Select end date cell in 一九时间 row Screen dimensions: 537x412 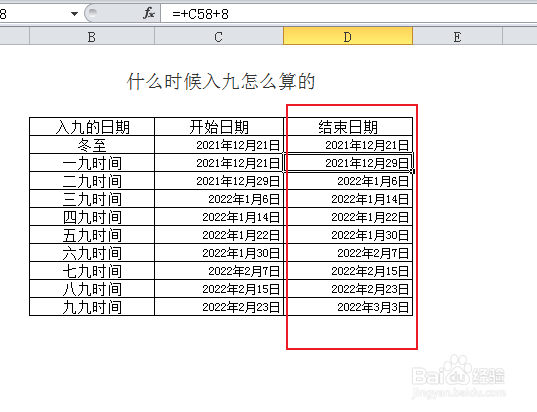(x=348, y=163)
